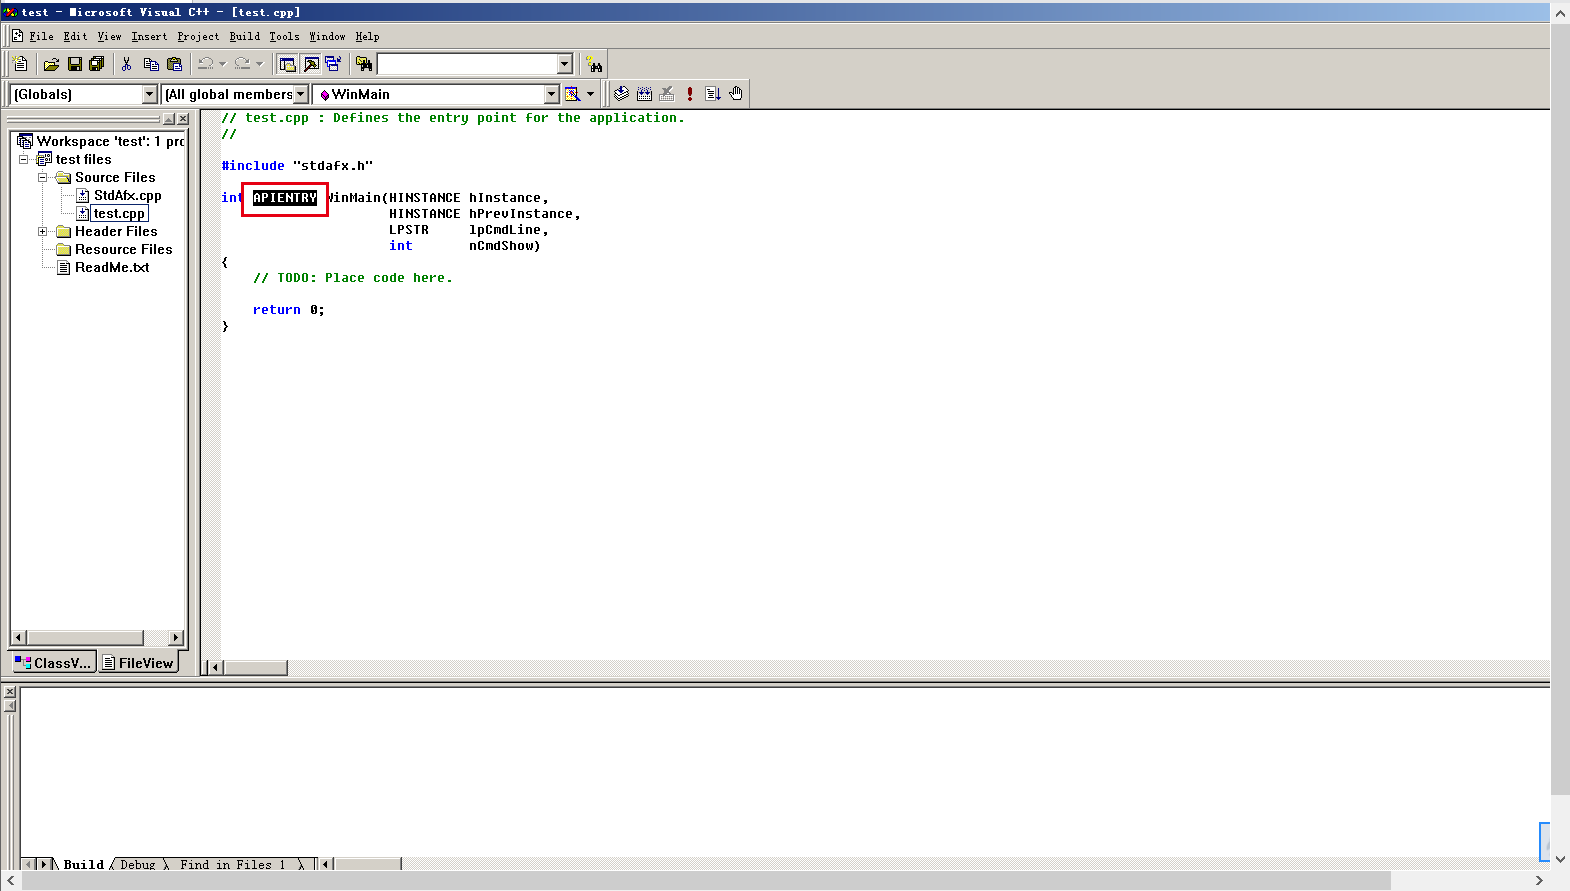This screenshot has height=891, width=1570.
Task: Open the All global members filter dropdown
Action: tap(300, 94)
